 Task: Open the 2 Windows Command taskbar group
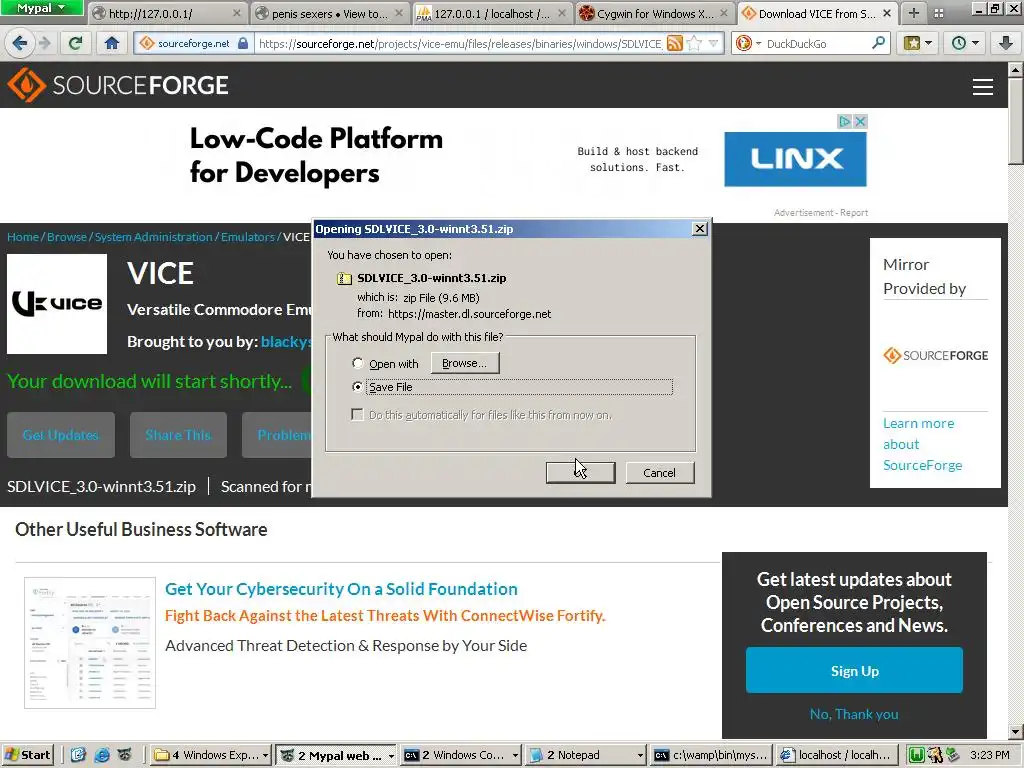(x=462, y=756)
